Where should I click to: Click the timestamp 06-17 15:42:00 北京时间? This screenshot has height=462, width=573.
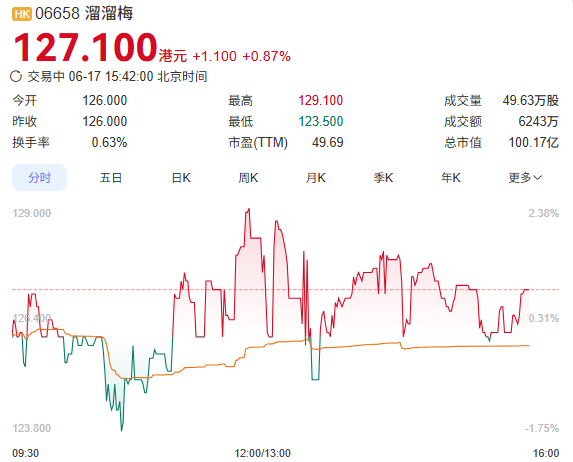point(138,76)
